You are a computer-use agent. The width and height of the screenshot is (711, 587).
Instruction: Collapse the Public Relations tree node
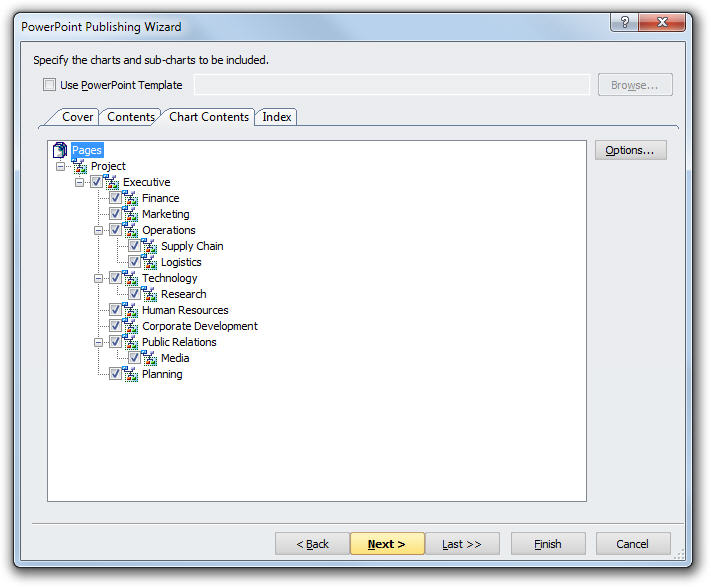click(99, 342)
